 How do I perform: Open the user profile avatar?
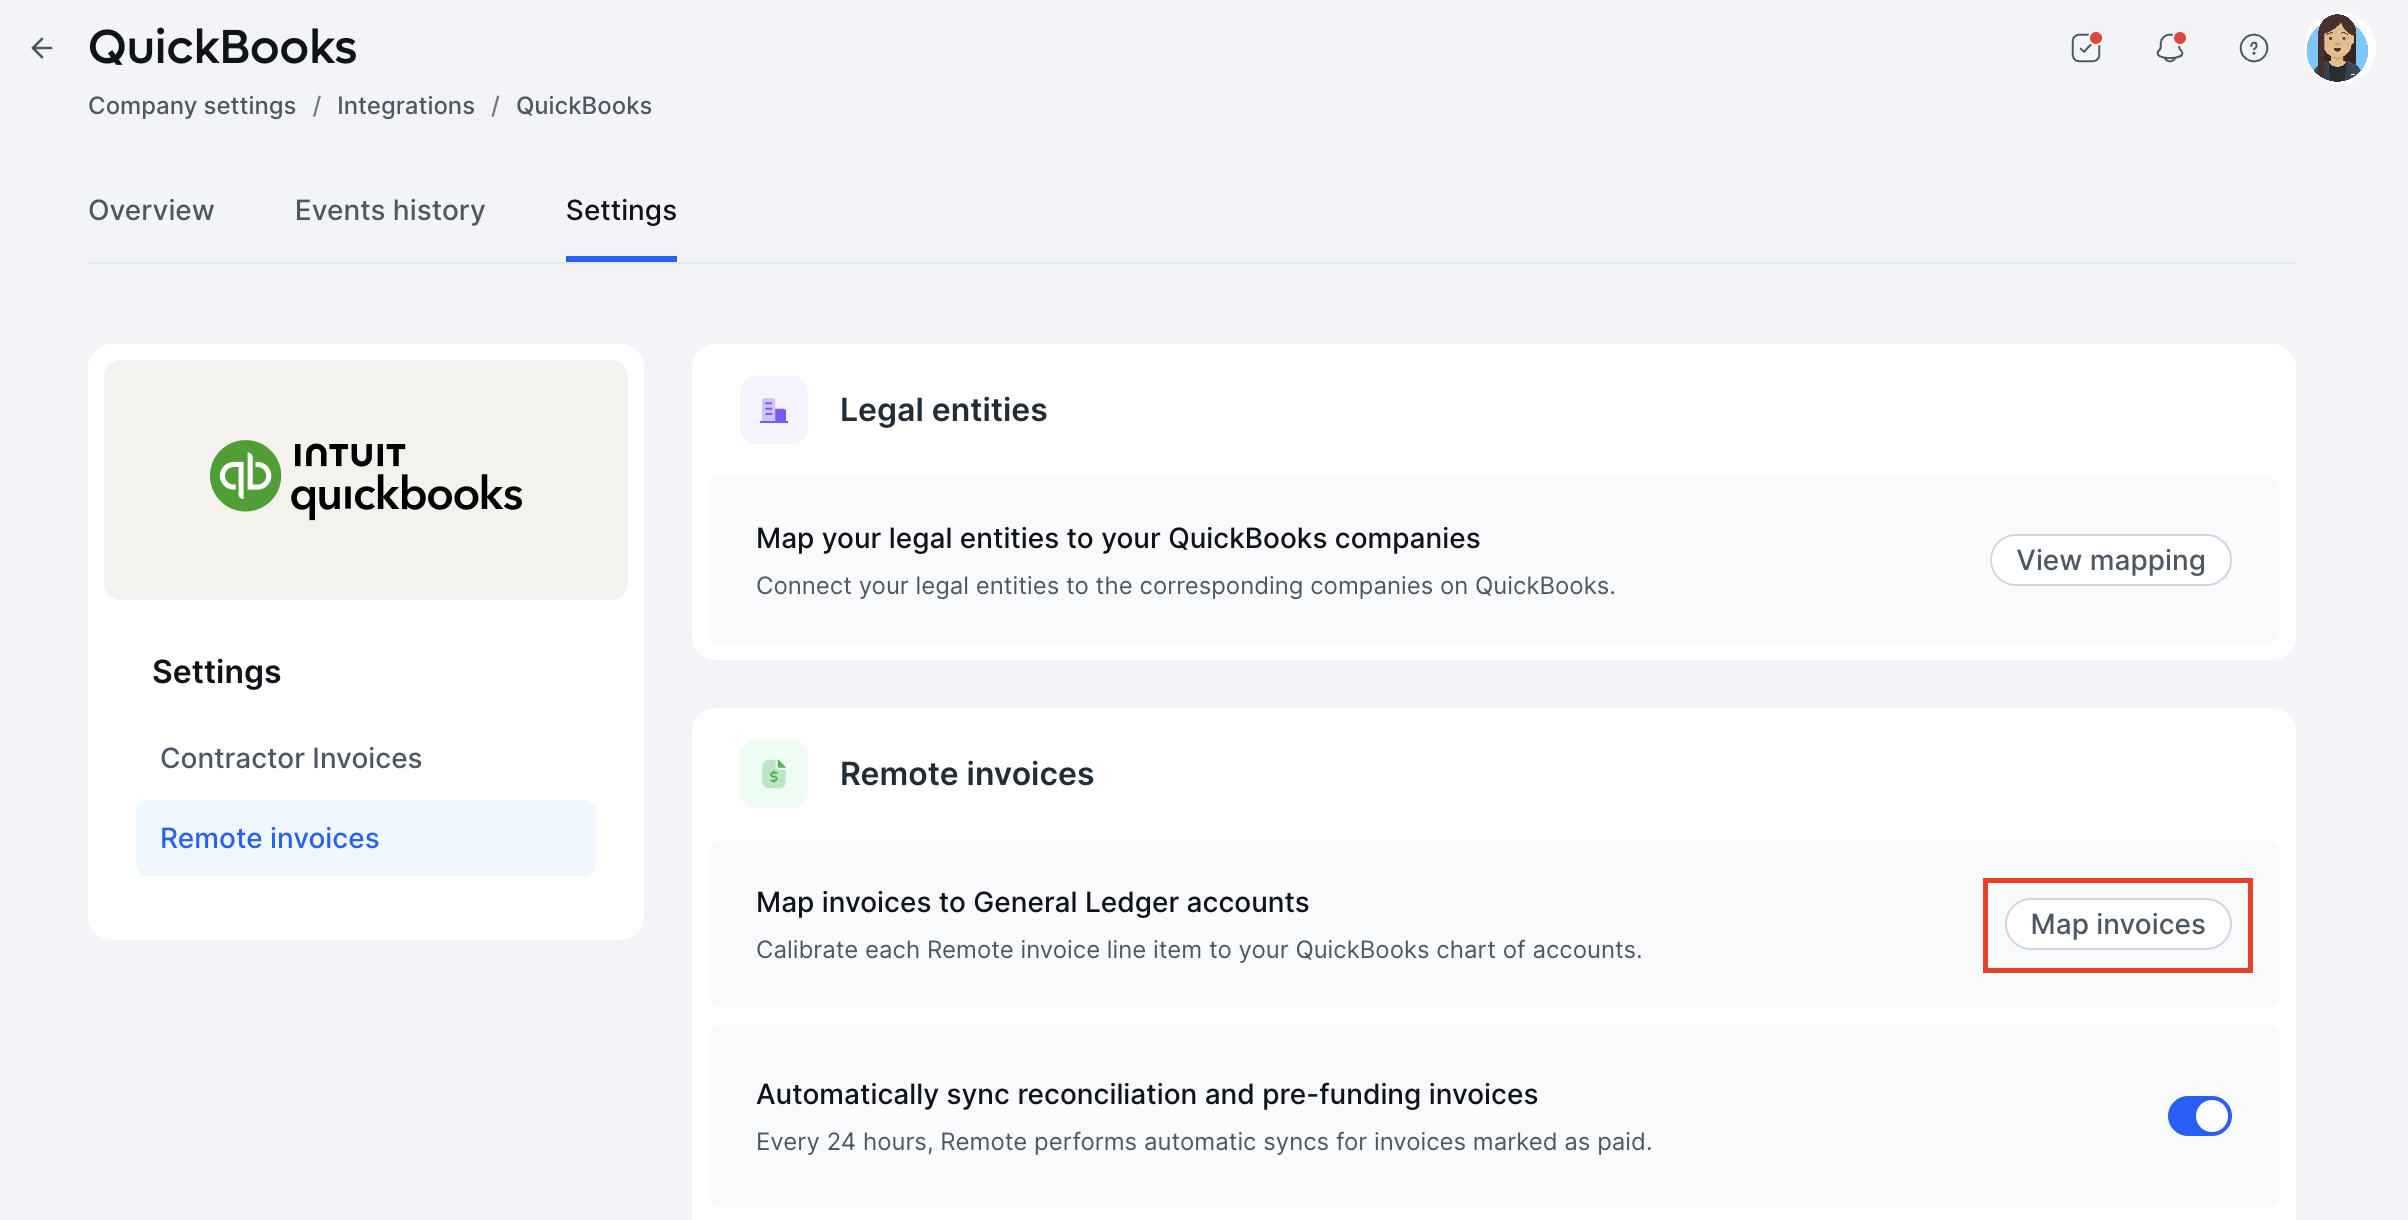pyautogui.click(x=2338, y=48)
